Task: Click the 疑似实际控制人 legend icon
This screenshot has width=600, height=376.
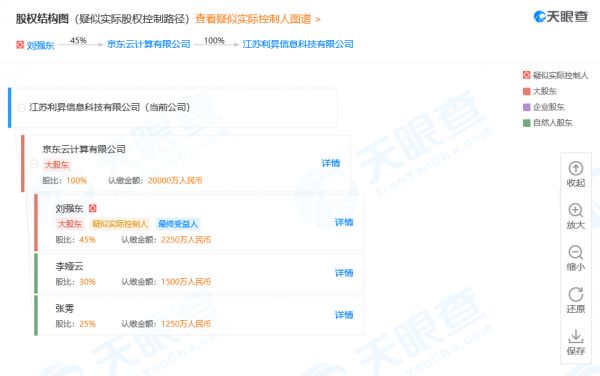Action: [527, 75]
